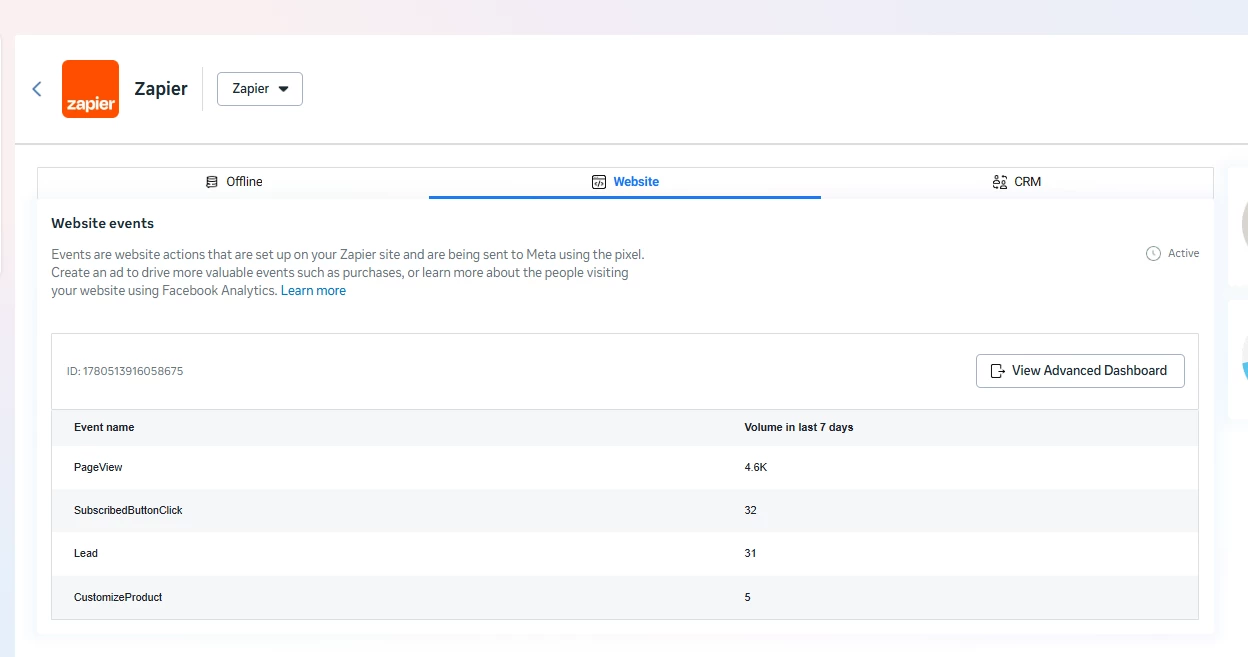Click the Event name column header

coord(104,427)
